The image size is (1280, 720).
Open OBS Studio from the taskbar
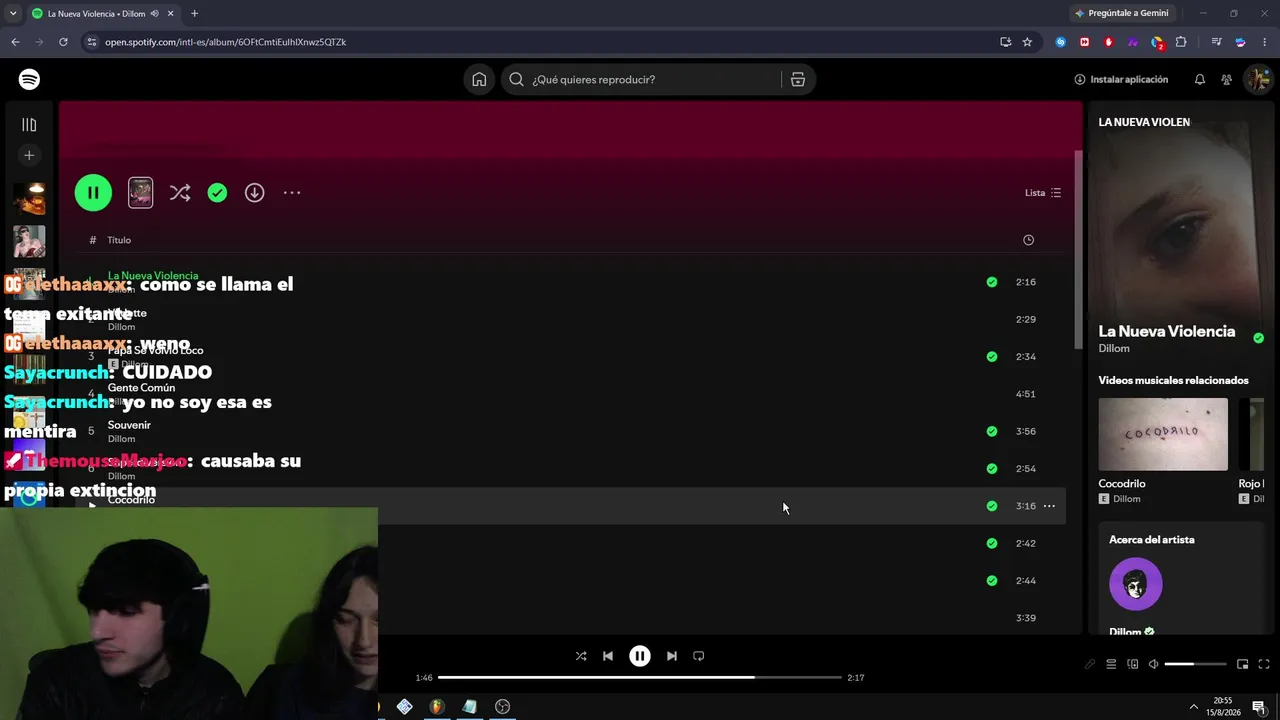coord(503,707)
